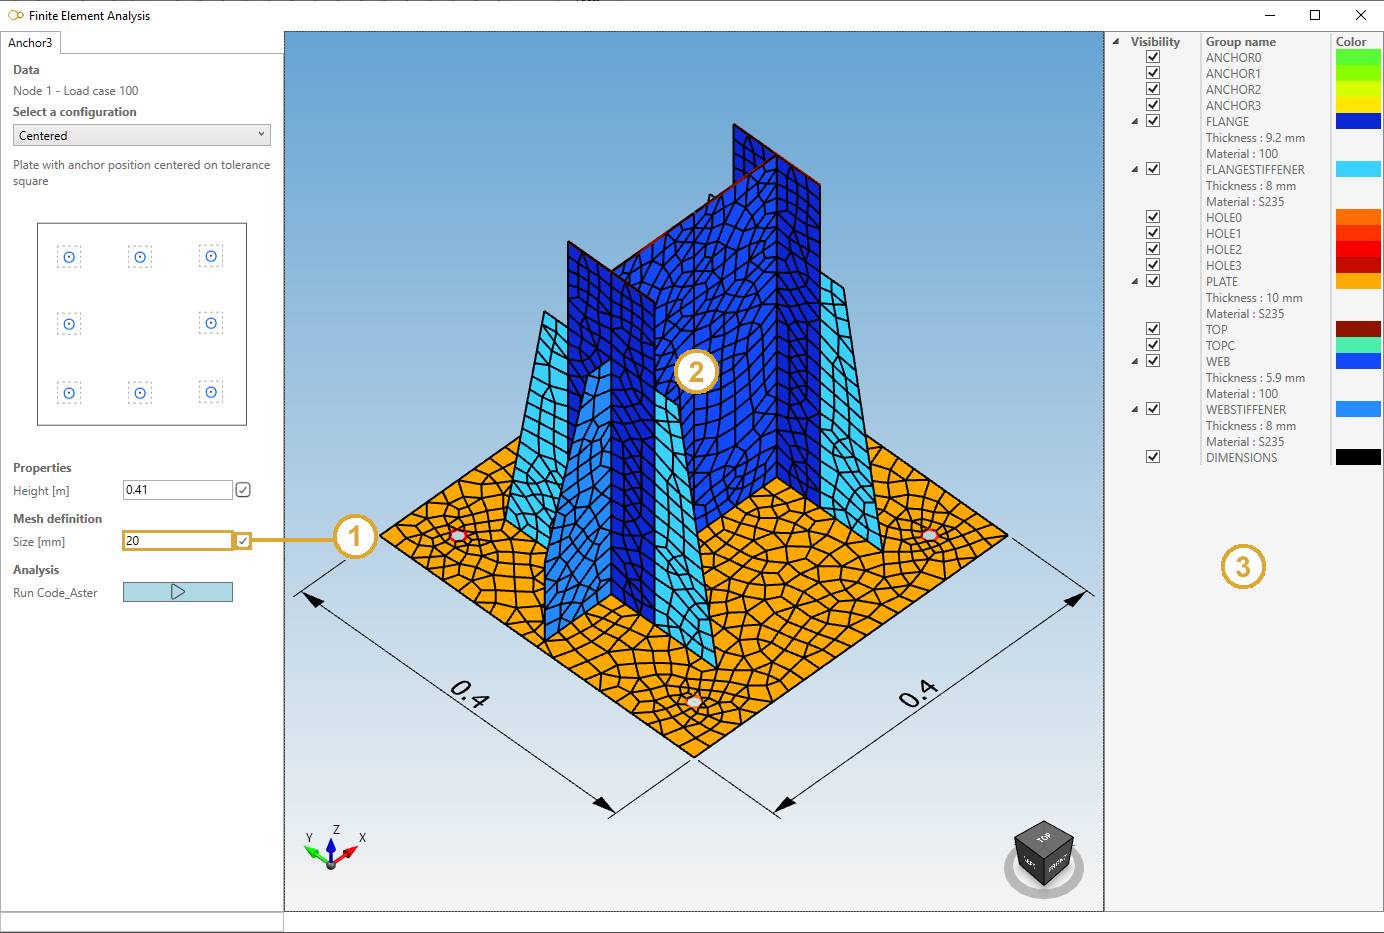Toggle visibility of HOLE0 group
Image resolution: width=1384 pixels, height=933 pixels.
pyautogui.click(x=1153, y=217)
